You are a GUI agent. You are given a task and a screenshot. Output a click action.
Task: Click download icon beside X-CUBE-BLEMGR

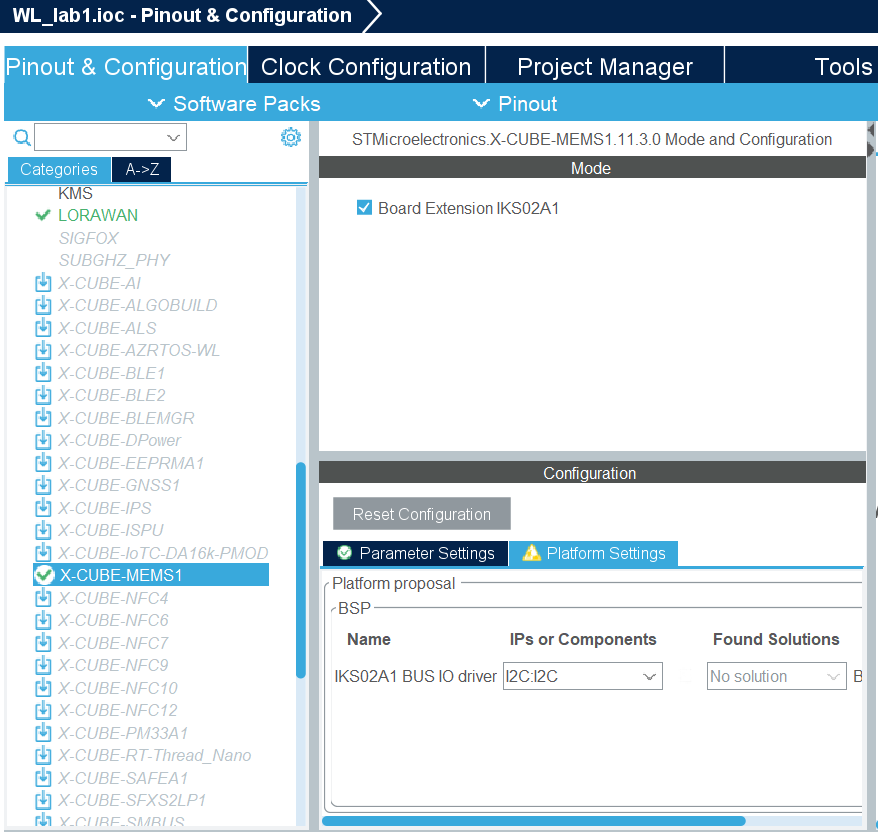[43, 418]
